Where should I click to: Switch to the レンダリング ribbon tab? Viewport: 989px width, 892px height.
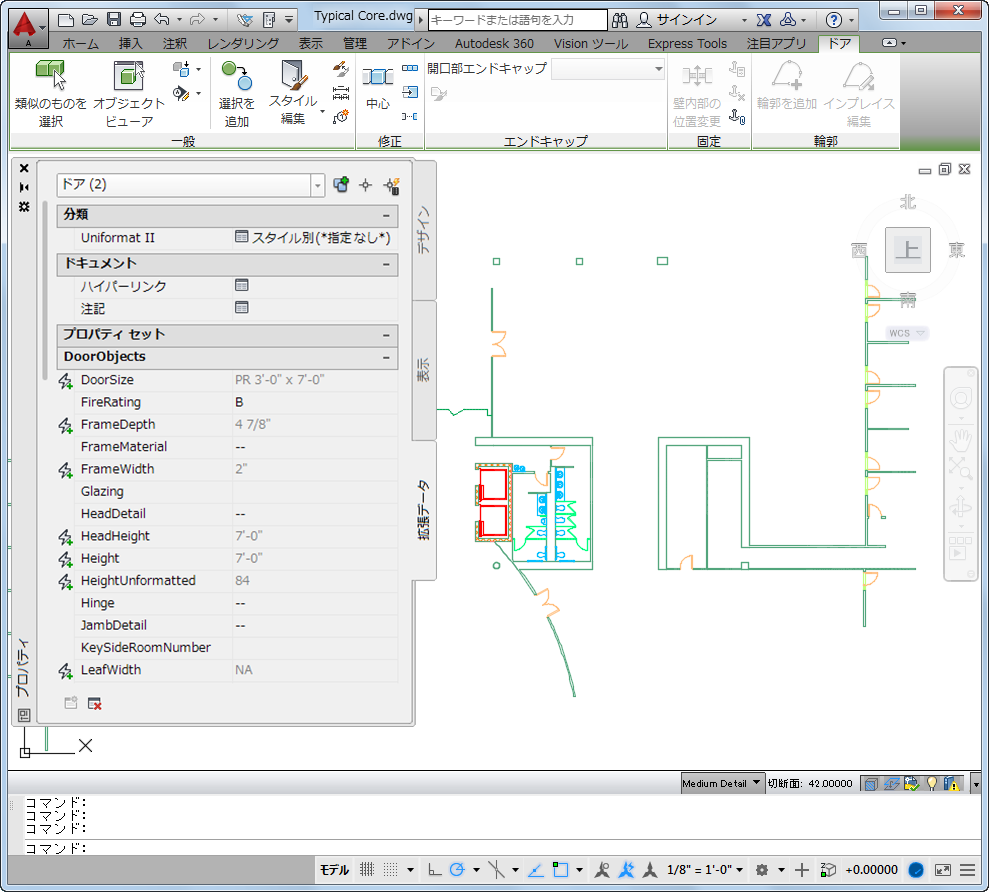243,44
